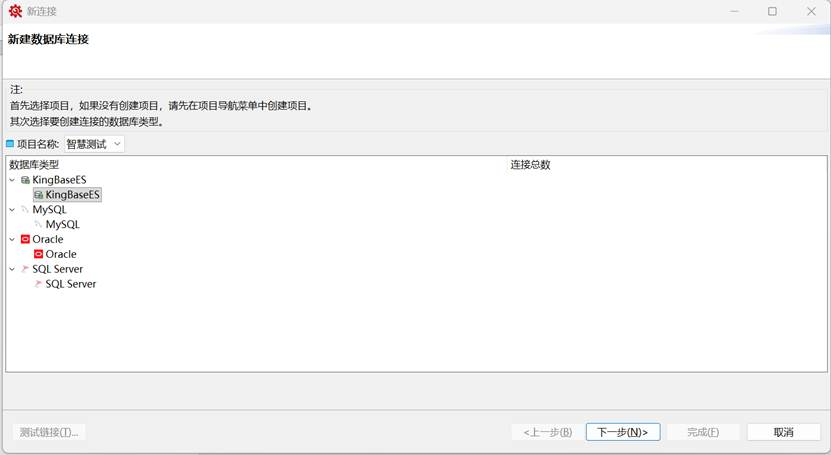Screen dimensions: 831x455
Task: Click the 数据库类型 column header
Action: 34,164
